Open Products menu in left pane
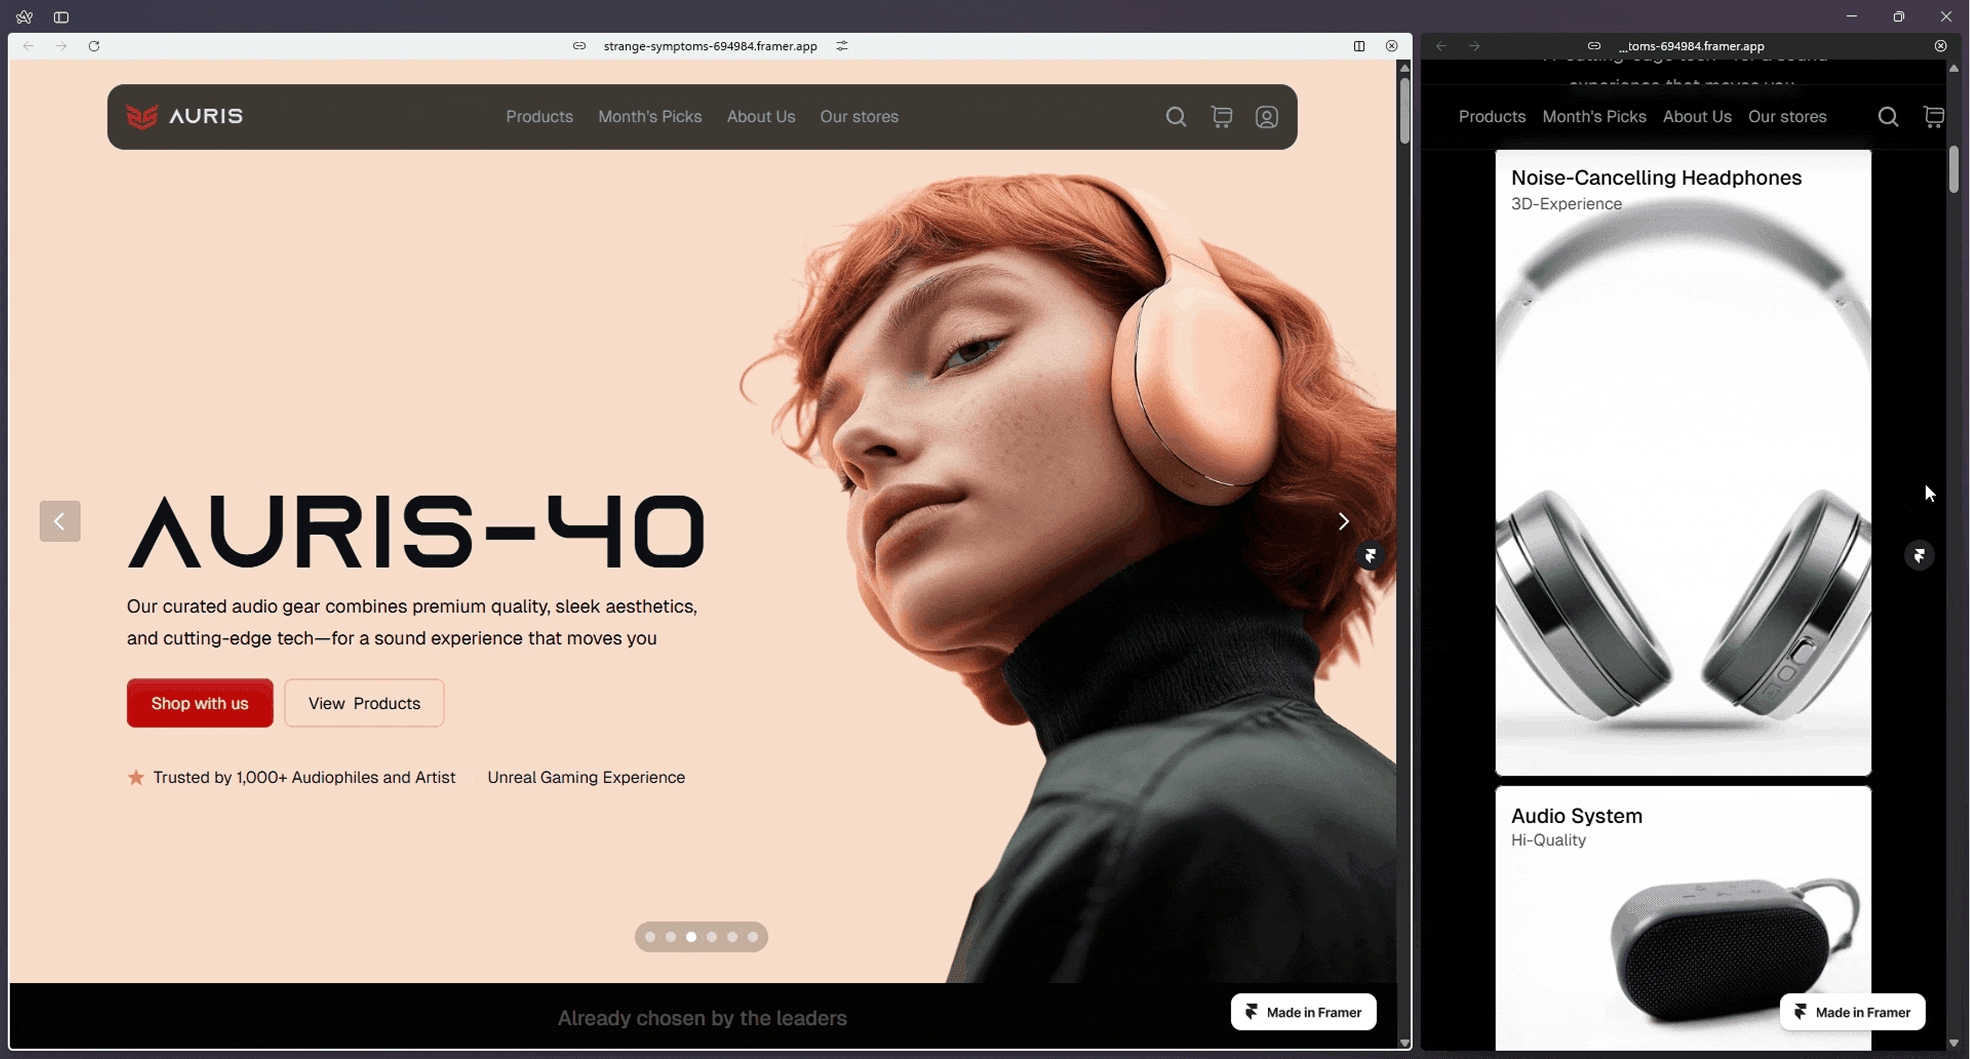 [539, 117]
